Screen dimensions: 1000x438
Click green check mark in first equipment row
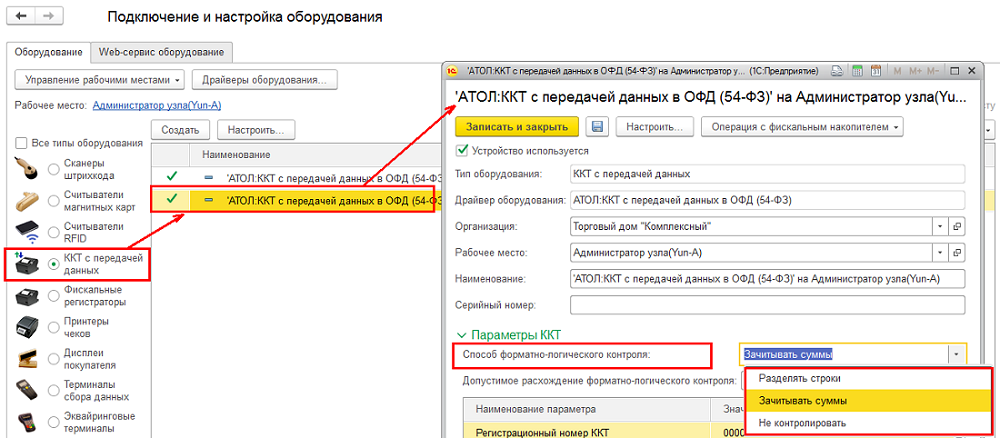tap(171, 177)
